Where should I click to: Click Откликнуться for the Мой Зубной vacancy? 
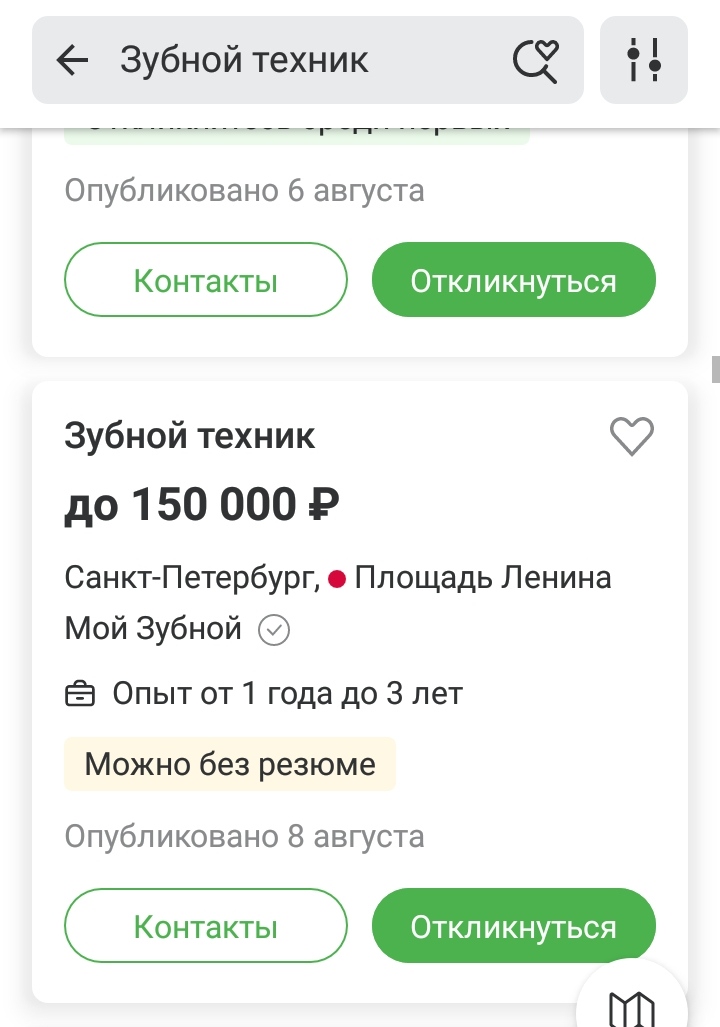pyautogui.click(x=514, y=925)
